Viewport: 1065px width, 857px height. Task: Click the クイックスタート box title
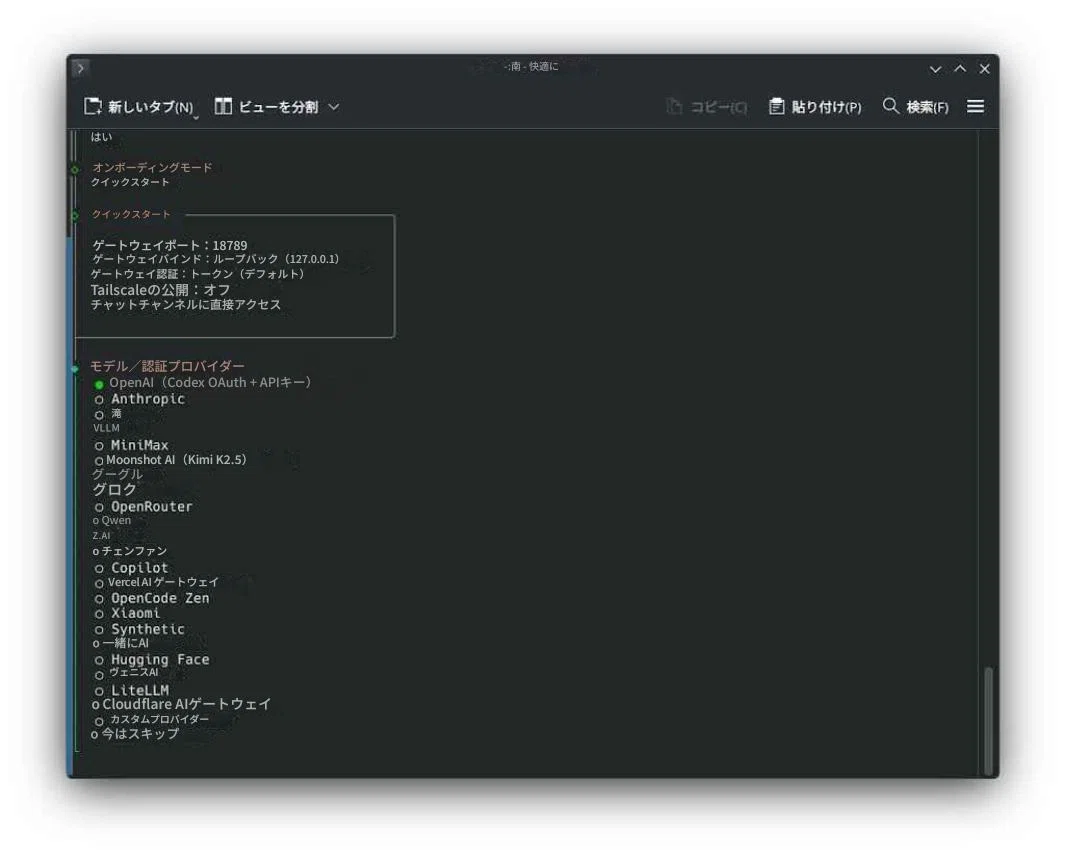131,214
